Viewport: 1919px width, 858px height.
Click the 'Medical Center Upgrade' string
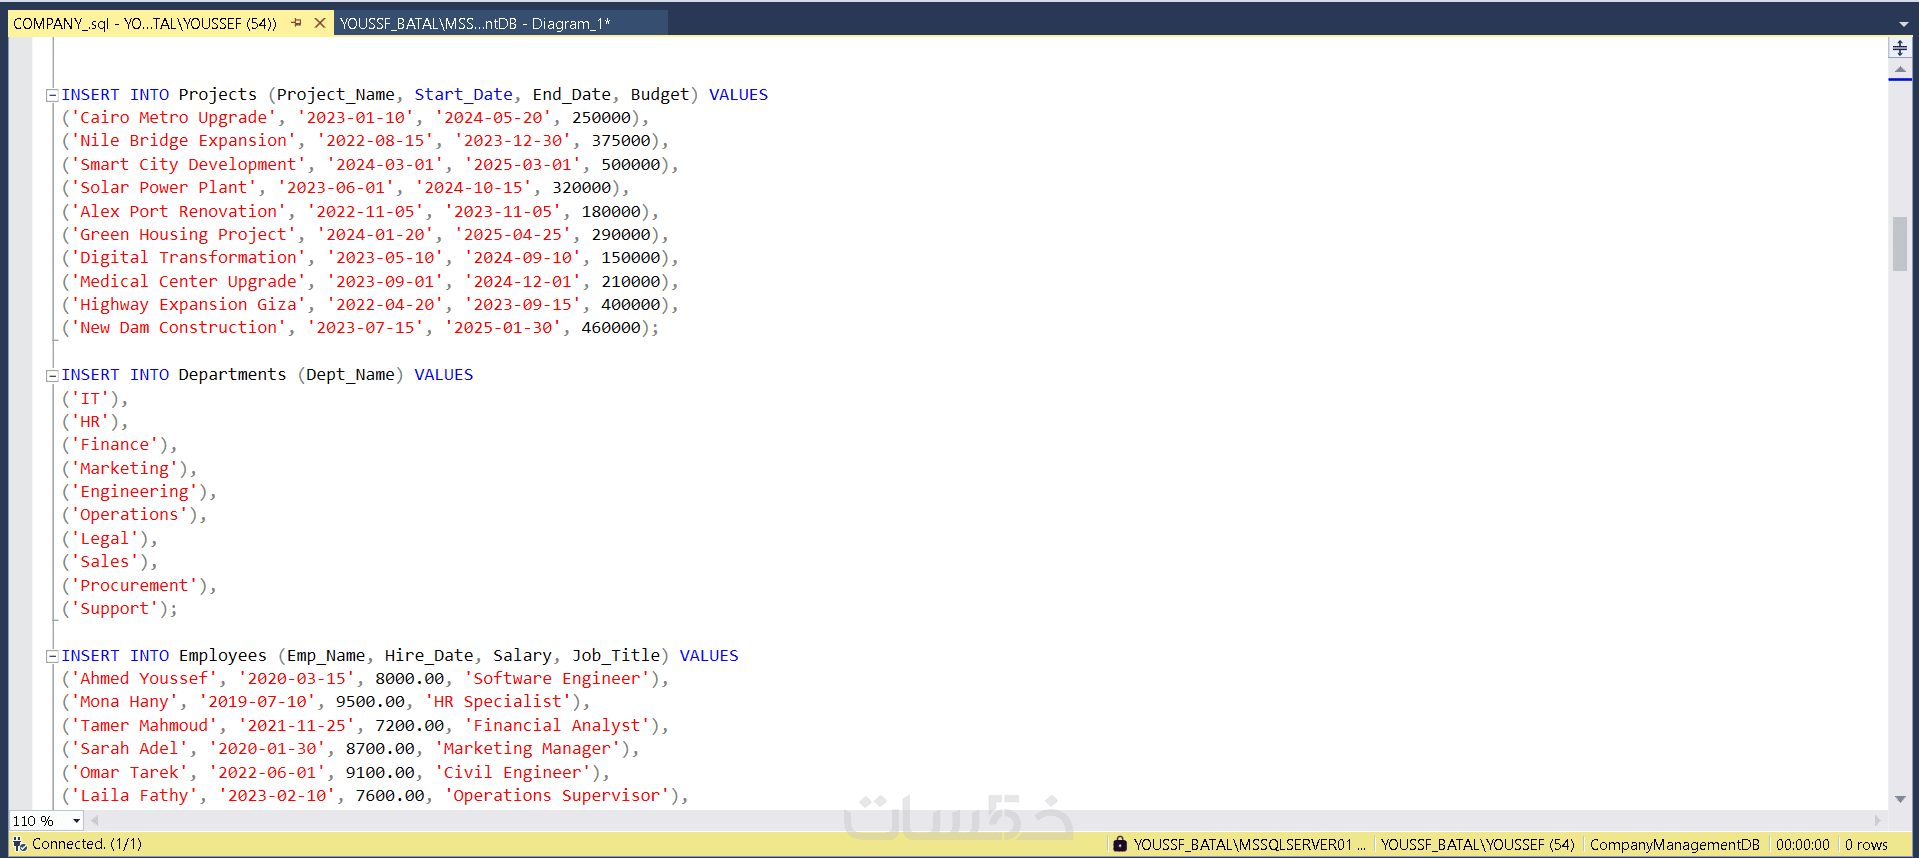pyautogui.click(x=188, y=282)
